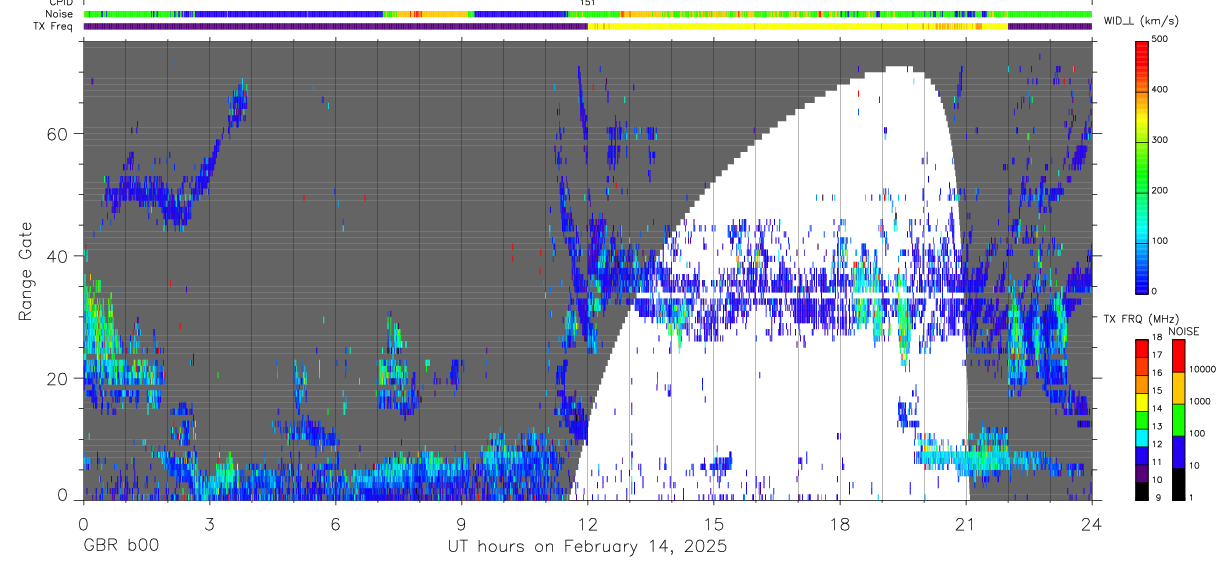Click the NOISE color legend bar
The height and width of the screenshot is (567, 1228).
(1178, 420)
